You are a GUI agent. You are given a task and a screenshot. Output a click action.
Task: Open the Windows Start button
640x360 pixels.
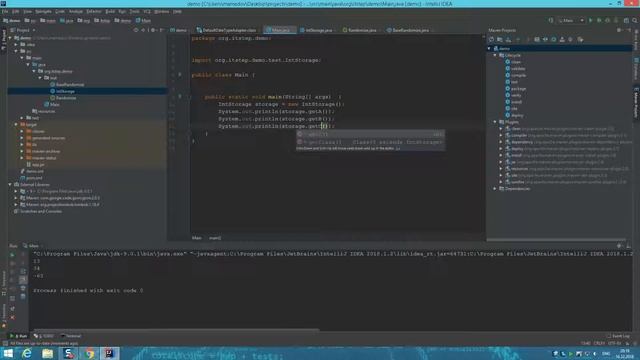(x=7, y=353)
